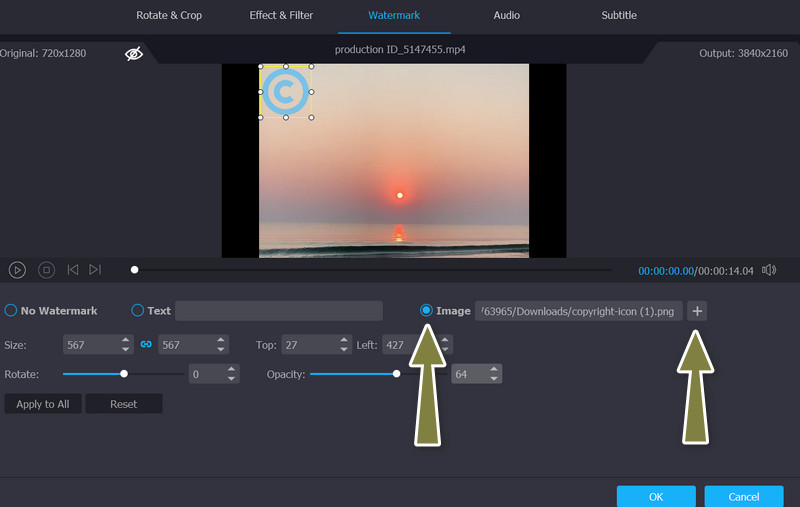Toggle the preview eye icon
Screen dimensions: 800x507
[134, 54]
